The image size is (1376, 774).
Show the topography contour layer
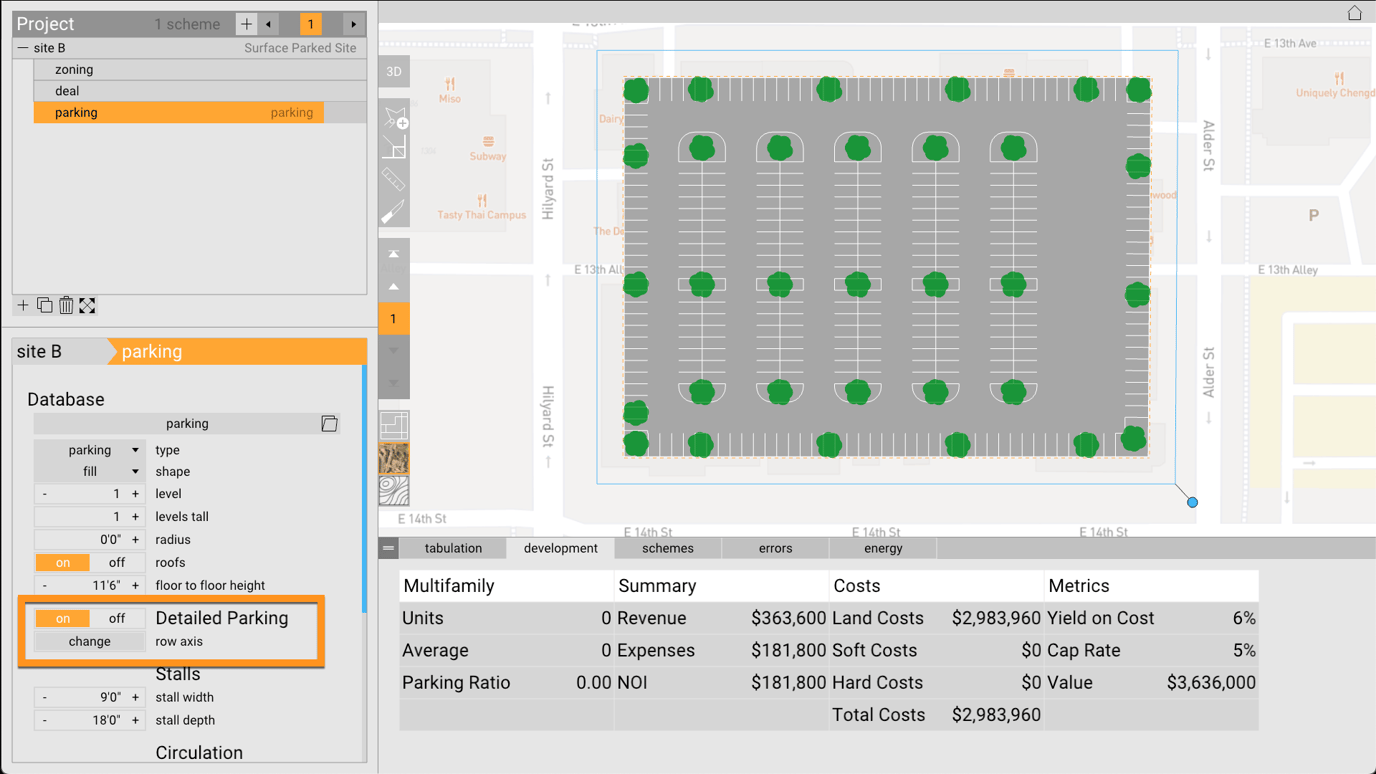tap(394, 491)
